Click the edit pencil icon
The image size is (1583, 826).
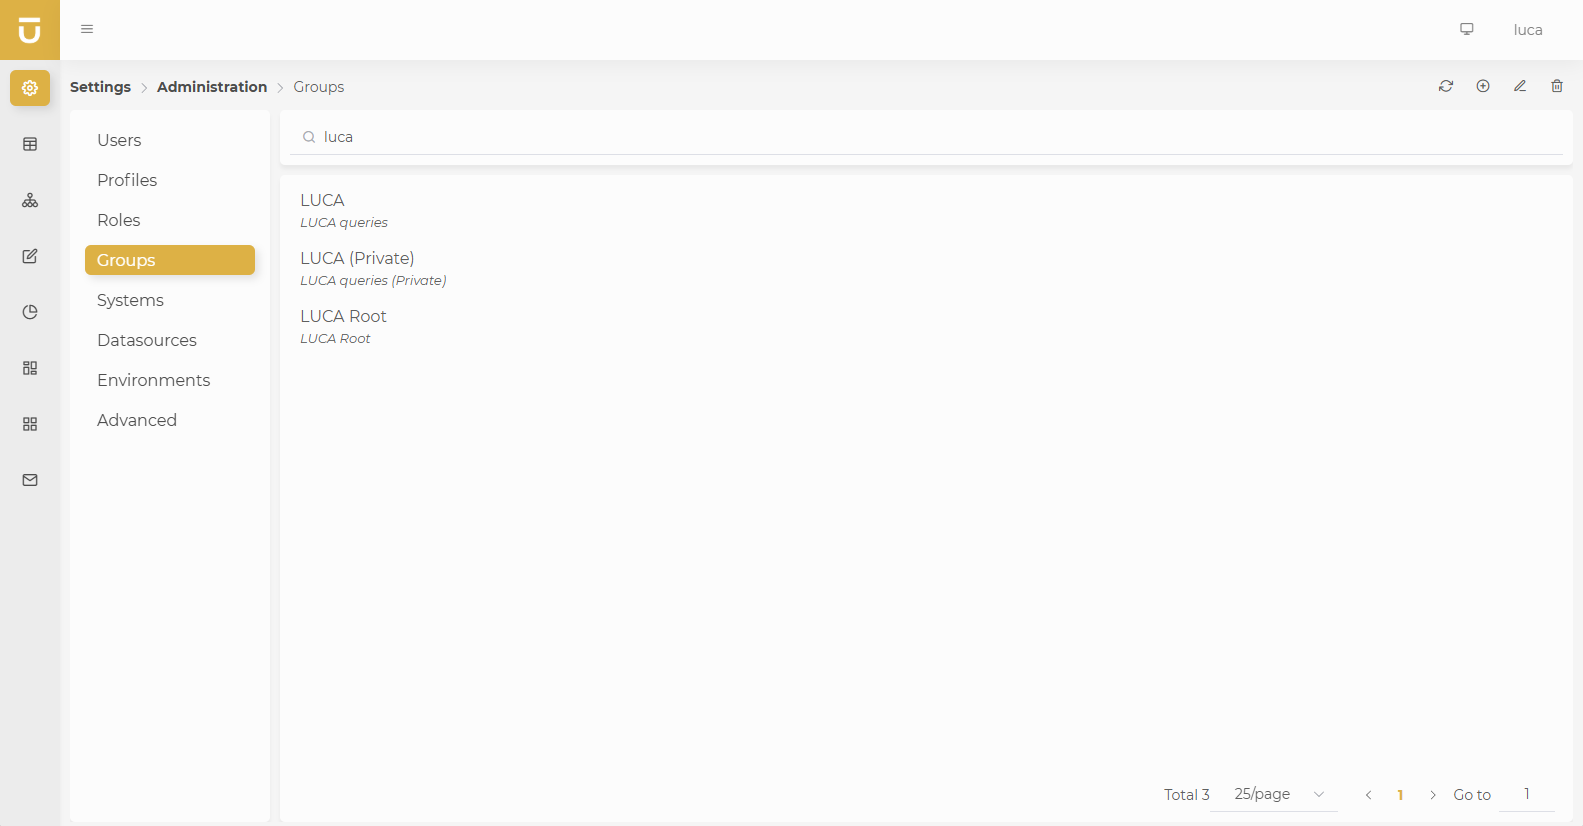[x=1520, y=86]
